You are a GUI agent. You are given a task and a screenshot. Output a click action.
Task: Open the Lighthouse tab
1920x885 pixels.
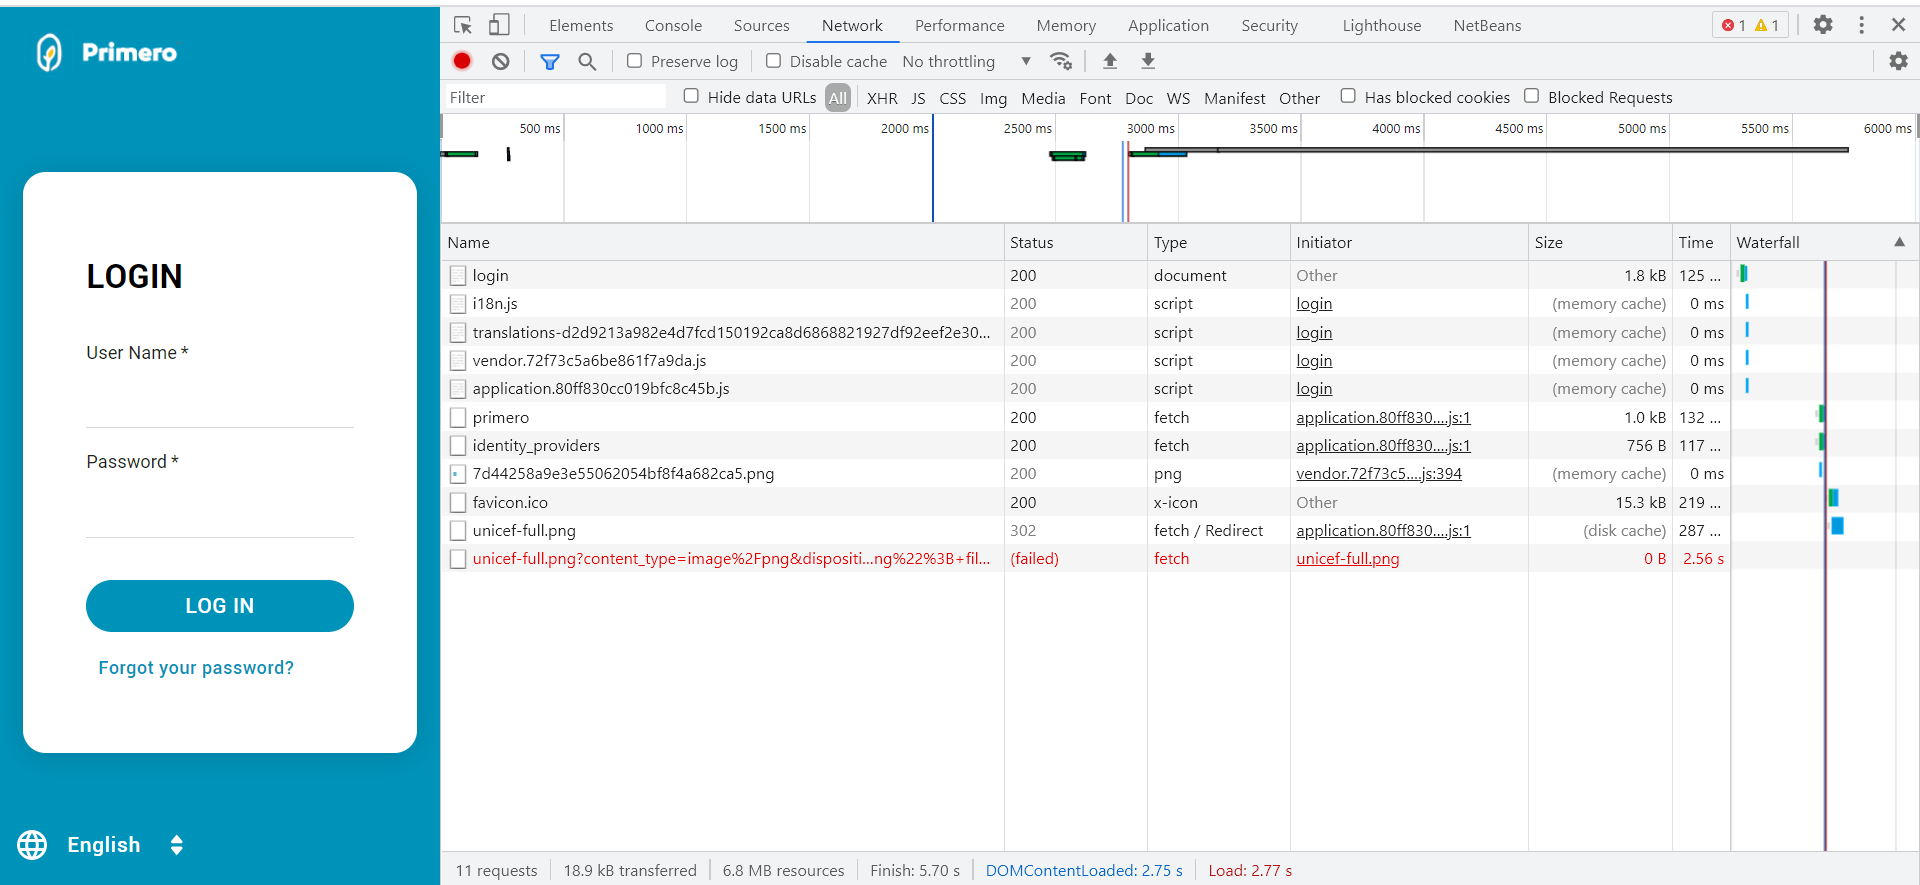(1381, 25)
